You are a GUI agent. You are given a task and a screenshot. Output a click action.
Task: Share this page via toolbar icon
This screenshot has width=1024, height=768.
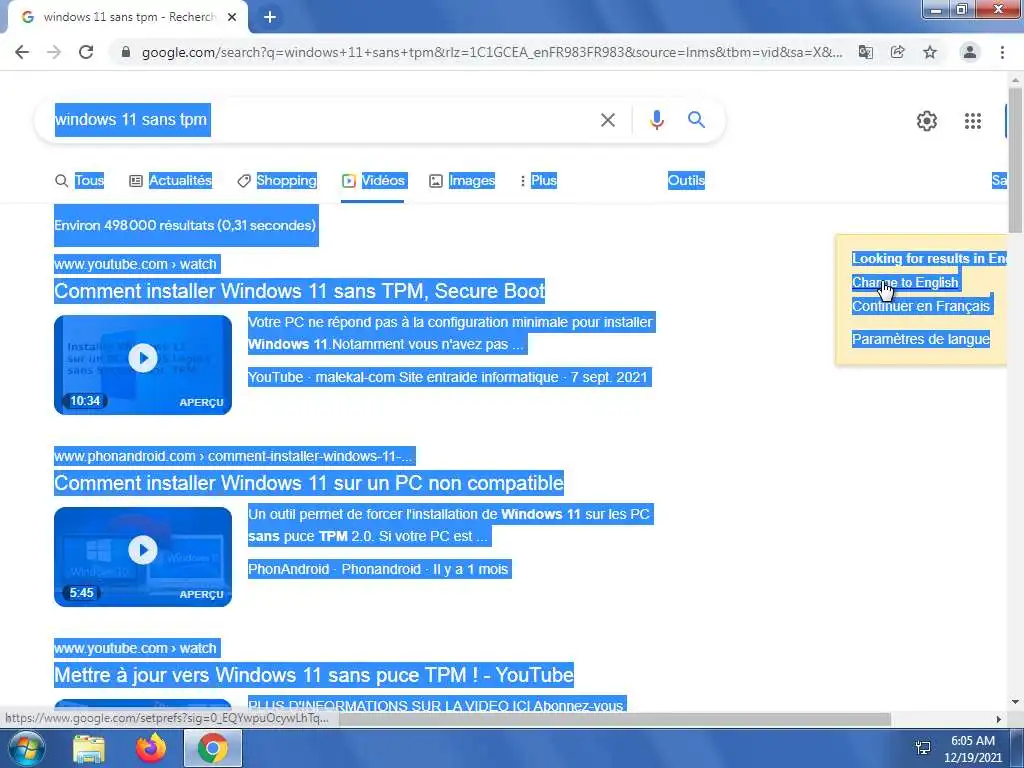[897, 52]
